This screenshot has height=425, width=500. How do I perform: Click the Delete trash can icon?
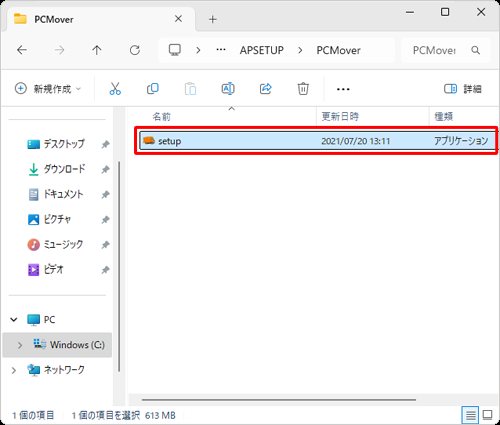point(303,89)
